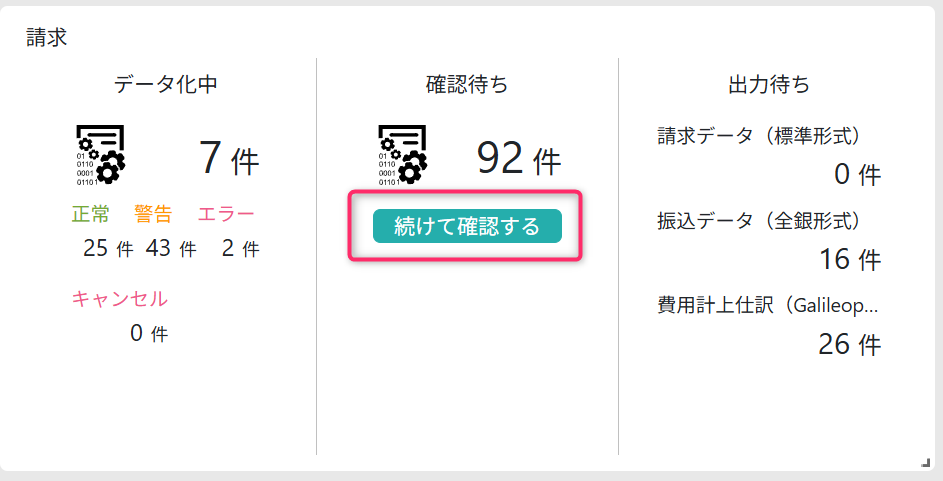Open 請求データ（標準形式） output item

click(759, 136)
